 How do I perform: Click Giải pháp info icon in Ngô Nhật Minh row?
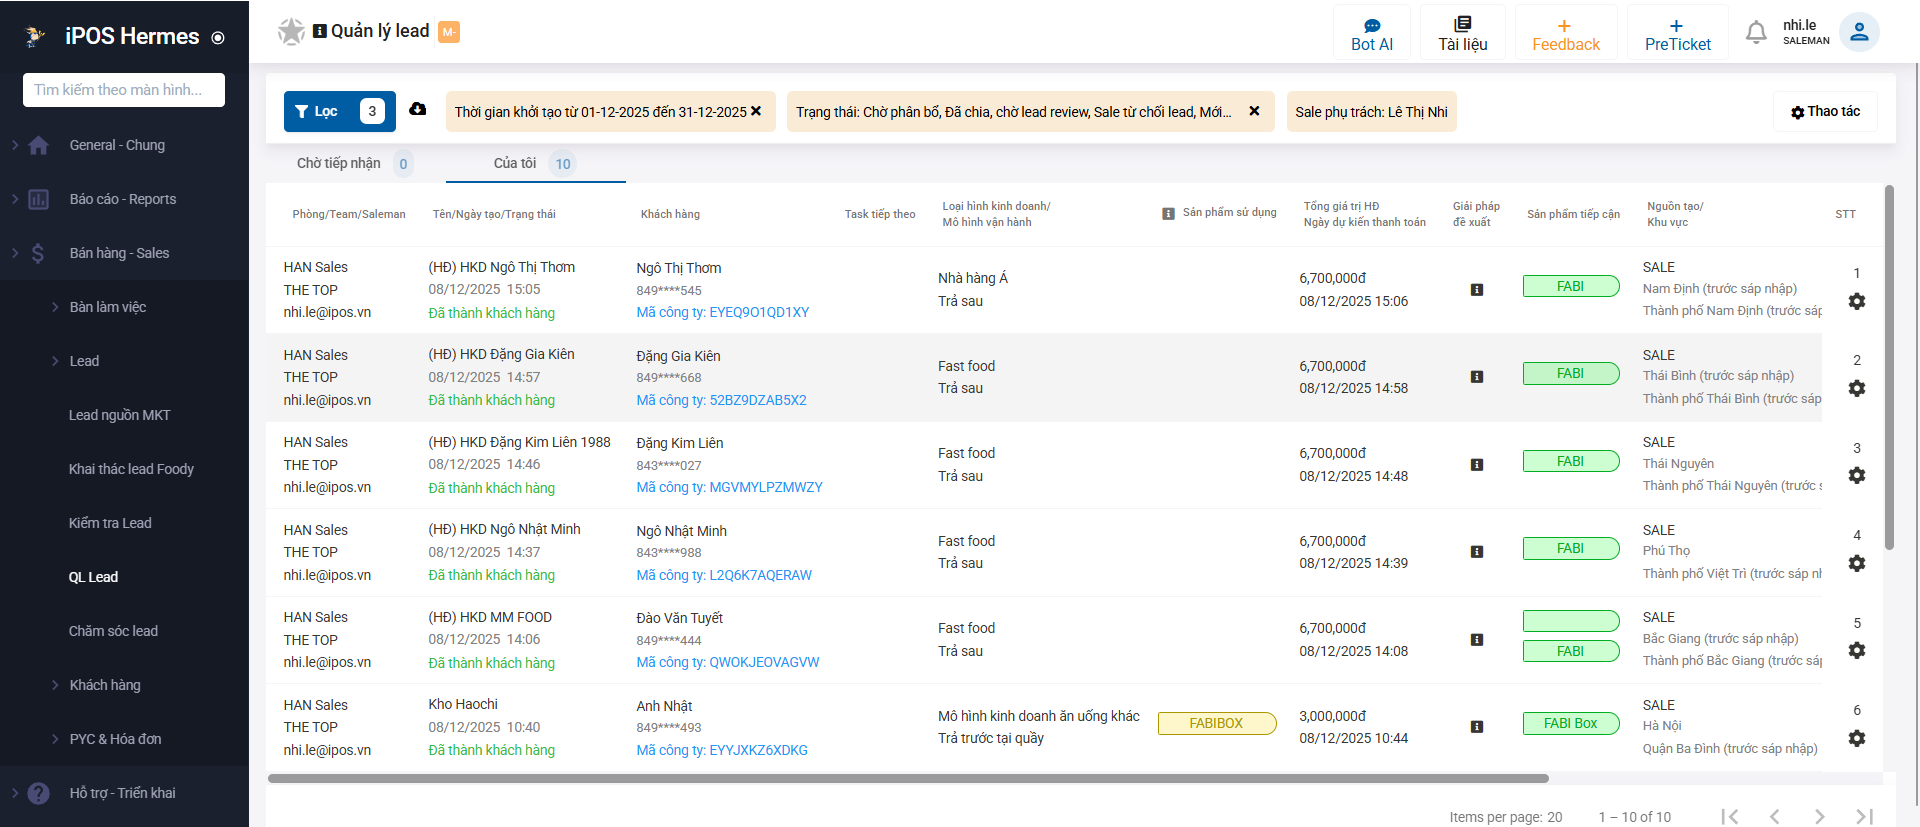click(x=1477, y=552)
